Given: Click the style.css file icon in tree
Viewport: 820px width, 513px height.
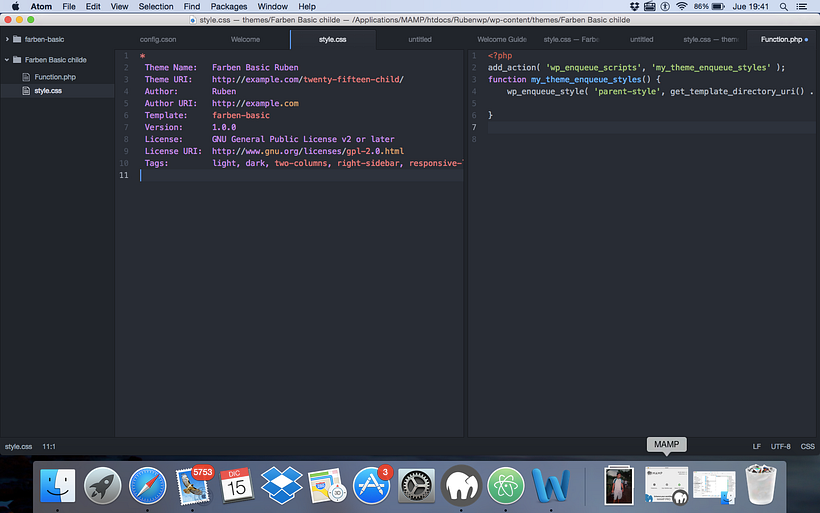Looking at the screenshot, I should coord(26,90).
